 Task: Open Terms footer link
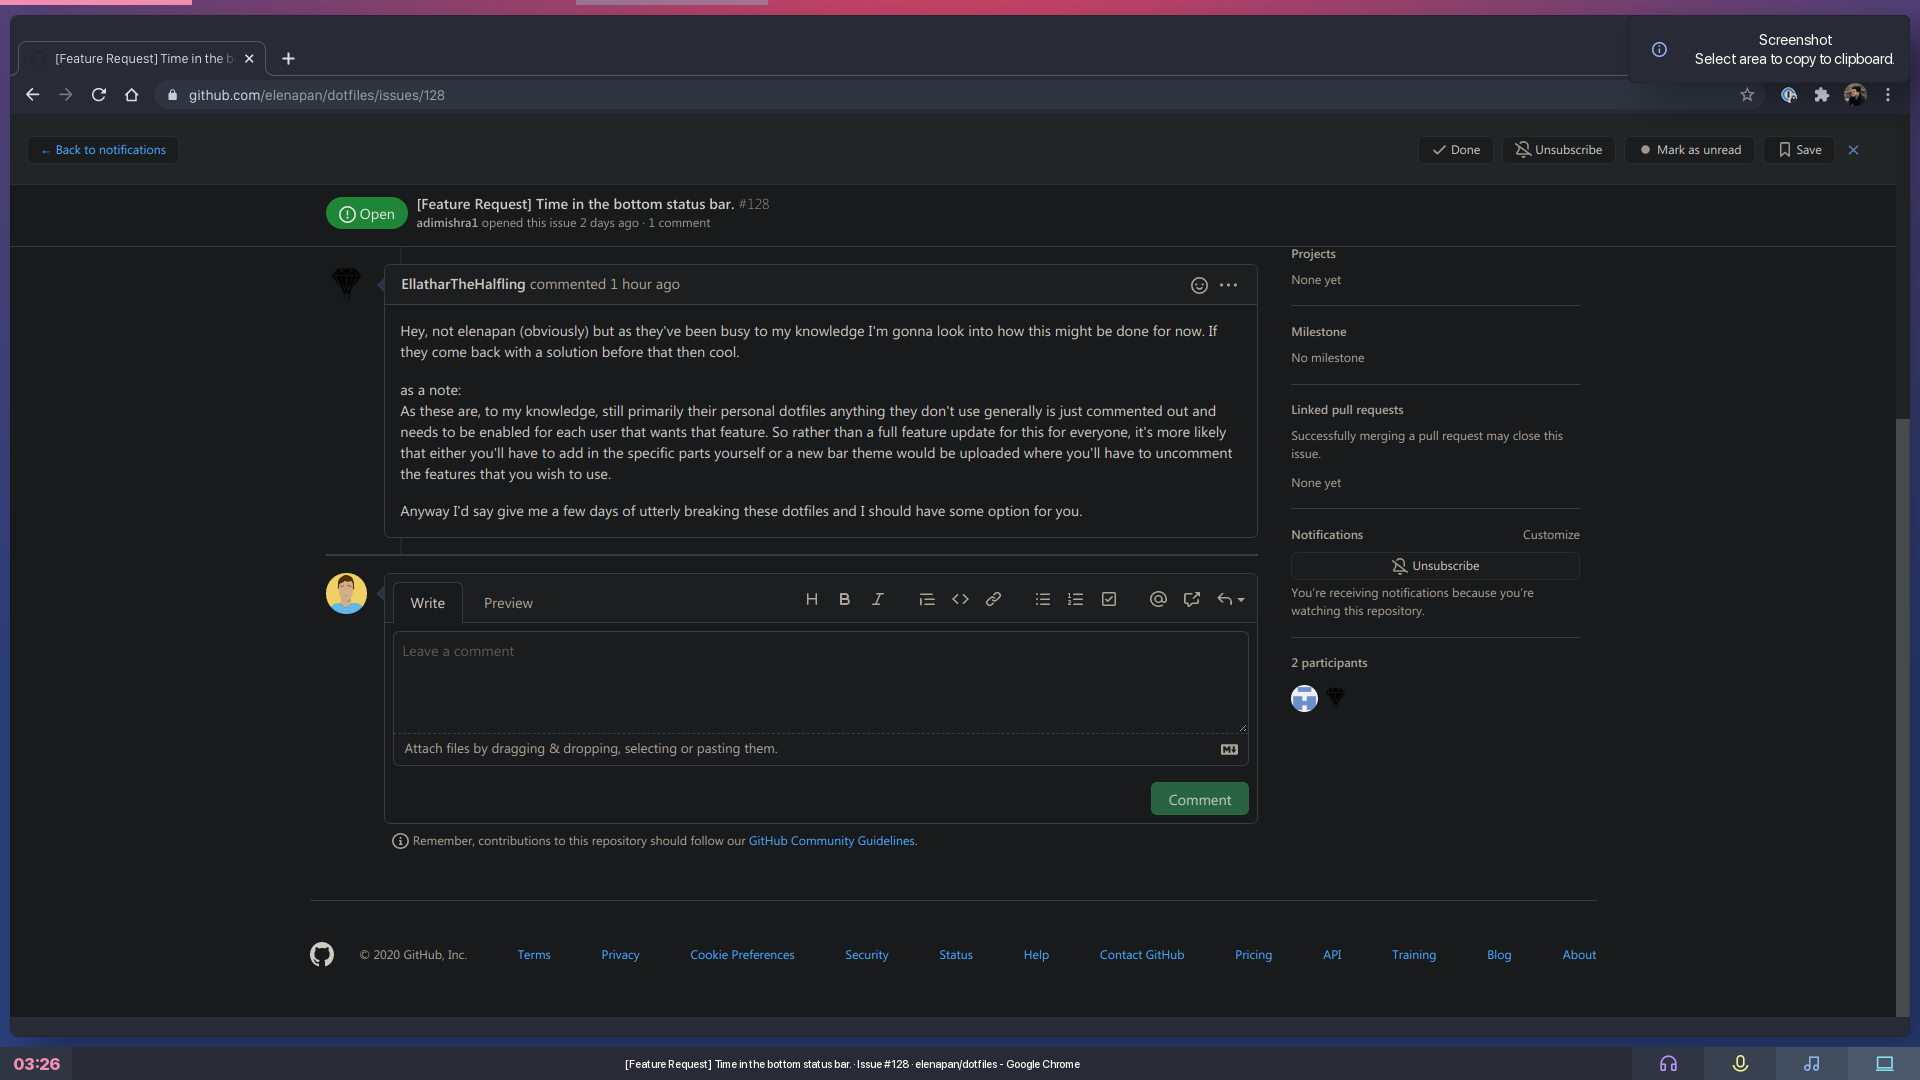pyautogui.click(x=534, y=955)
